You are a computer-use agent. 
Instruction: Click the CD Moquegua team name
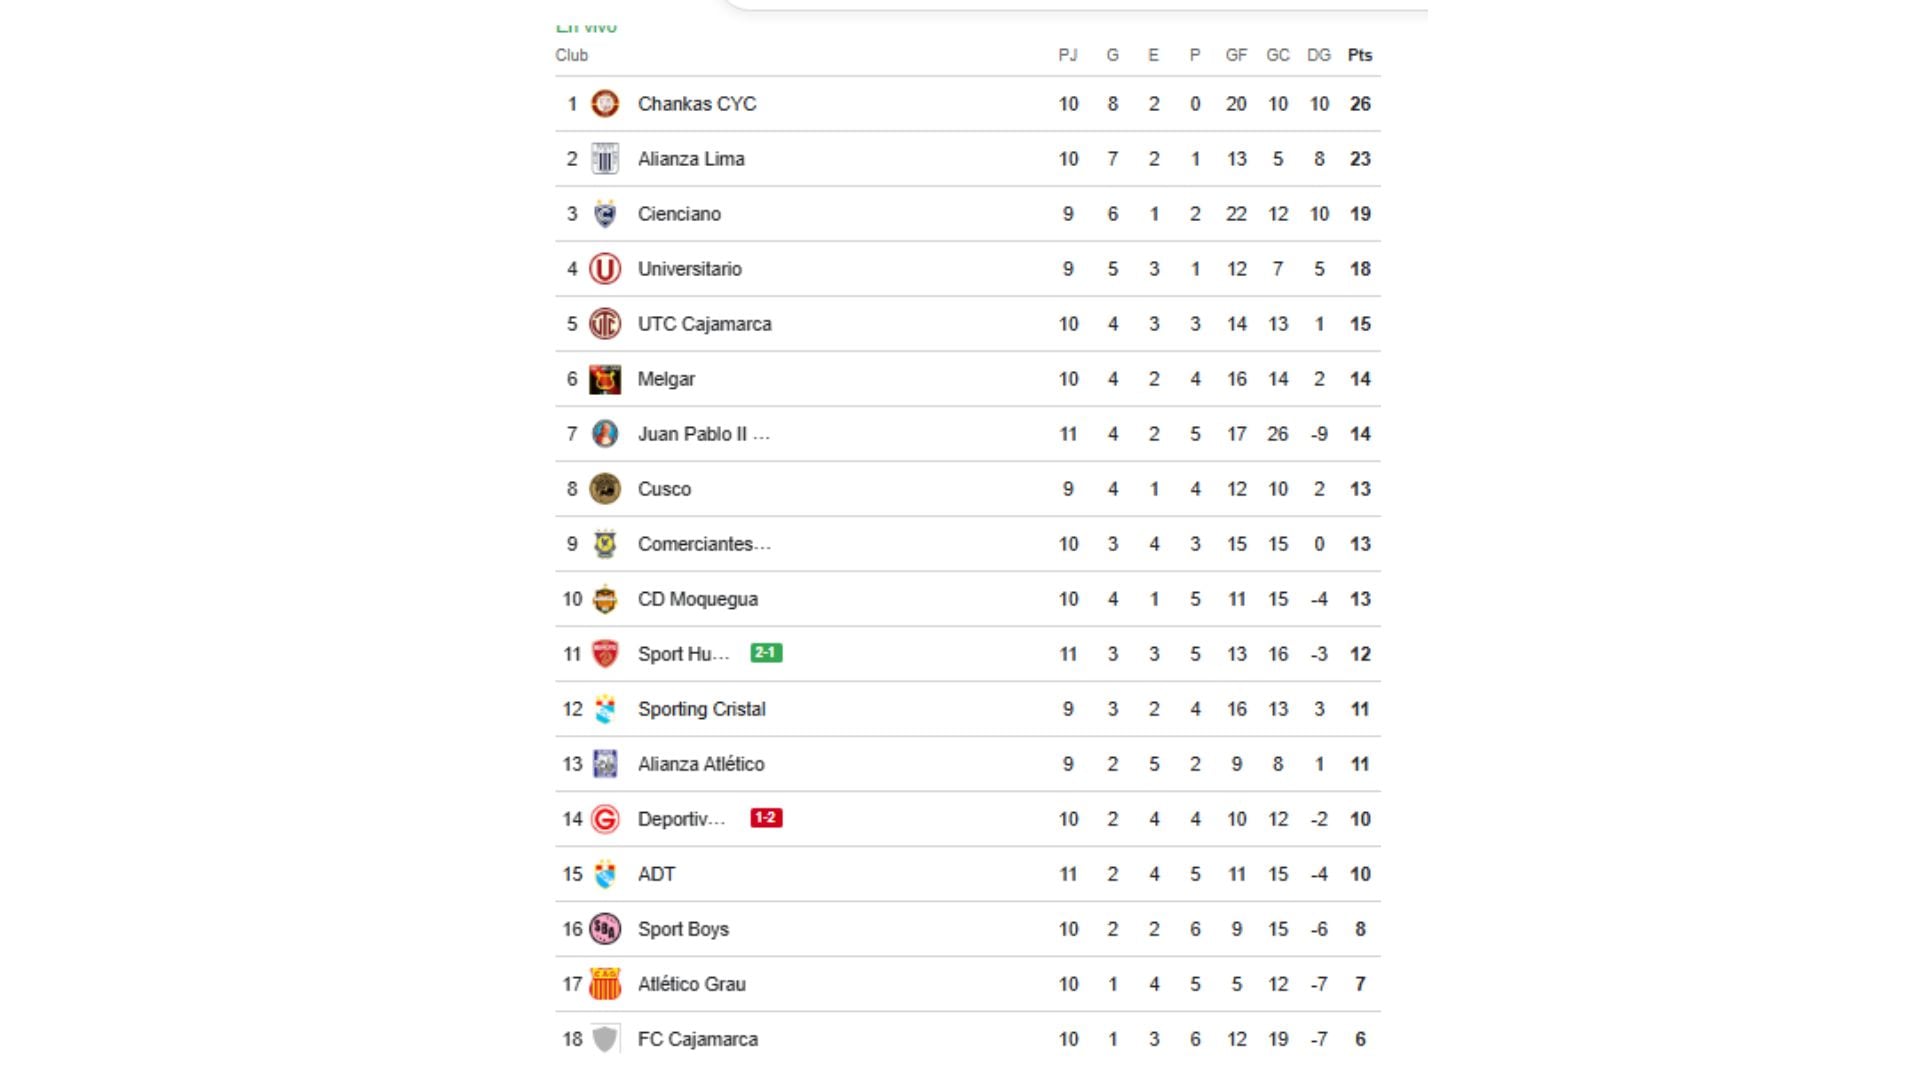click(x=698, y=598)
